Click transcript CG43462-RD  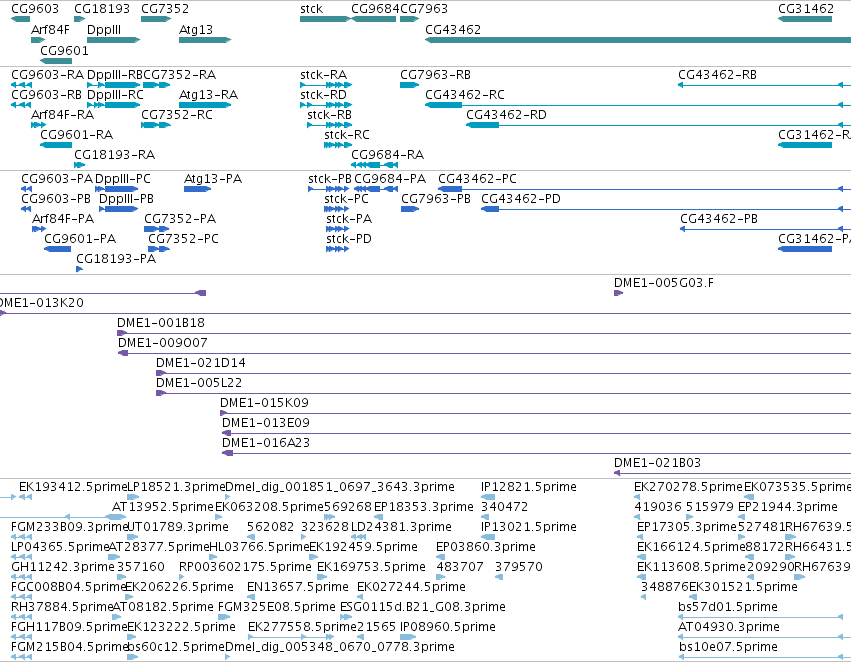tap(658, 125)
